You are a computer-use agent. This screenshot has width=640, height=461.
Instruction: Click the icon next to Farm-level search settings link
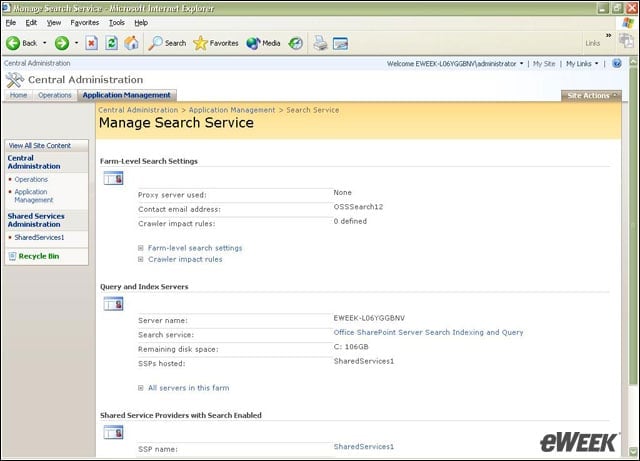pyautogui.click(x=140, y=248)
